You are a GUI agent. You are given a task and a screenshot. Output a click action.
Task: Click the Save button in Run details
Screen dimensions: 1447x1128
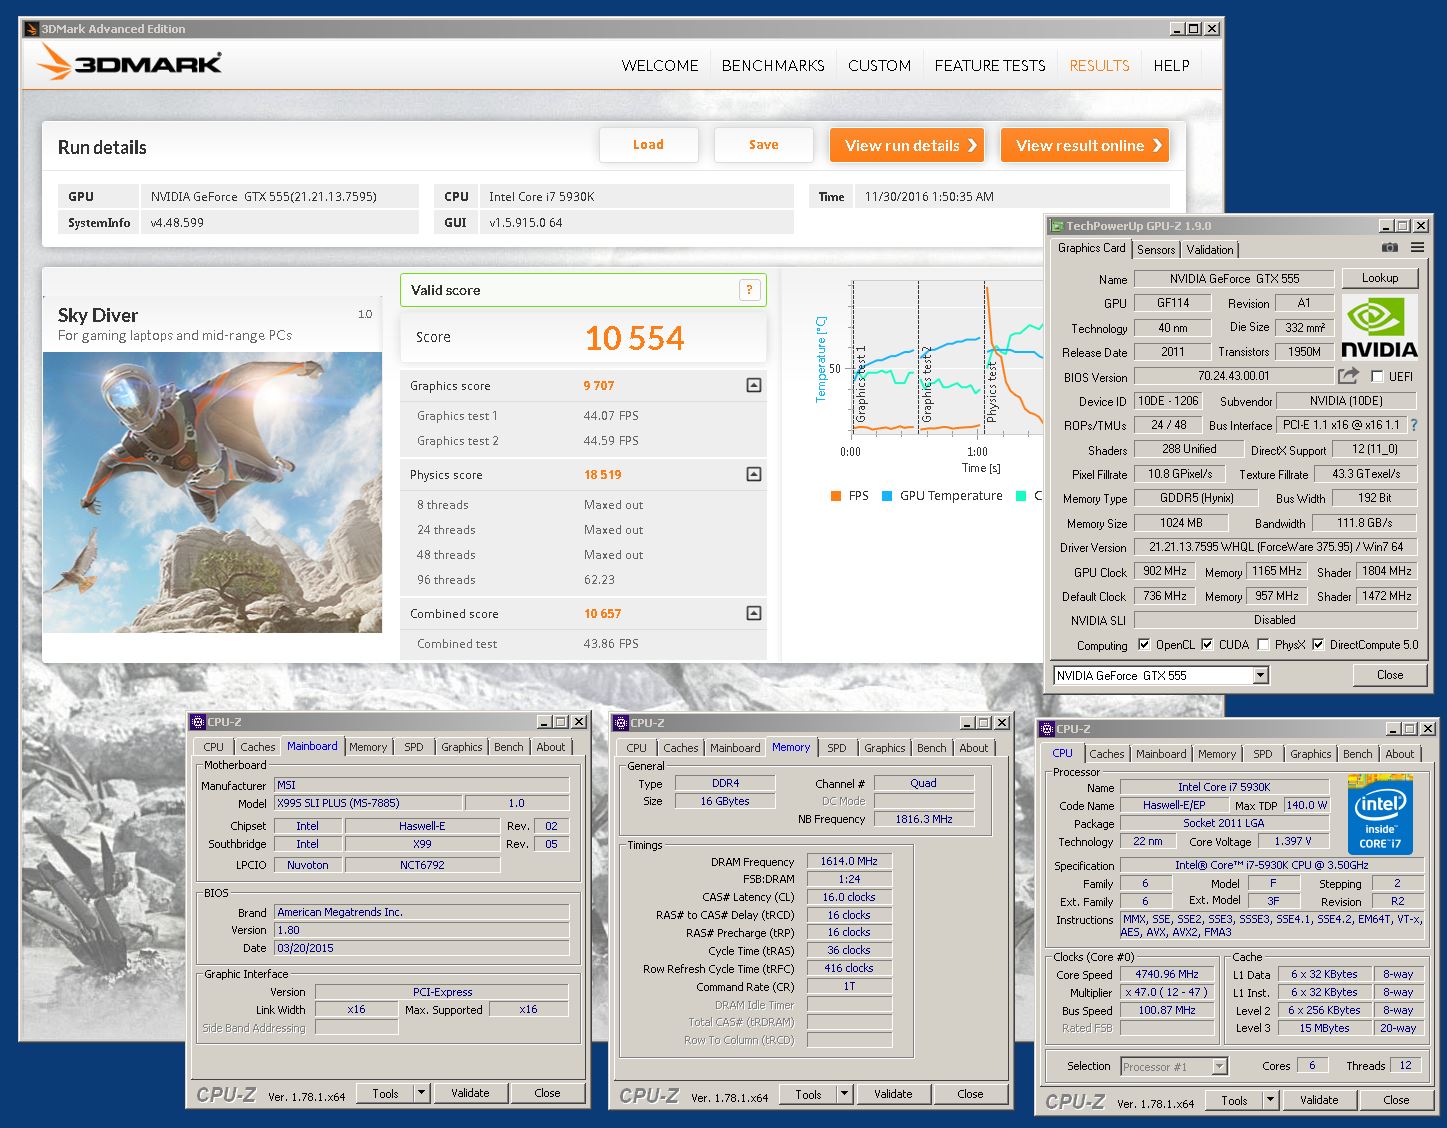point(763,145)
